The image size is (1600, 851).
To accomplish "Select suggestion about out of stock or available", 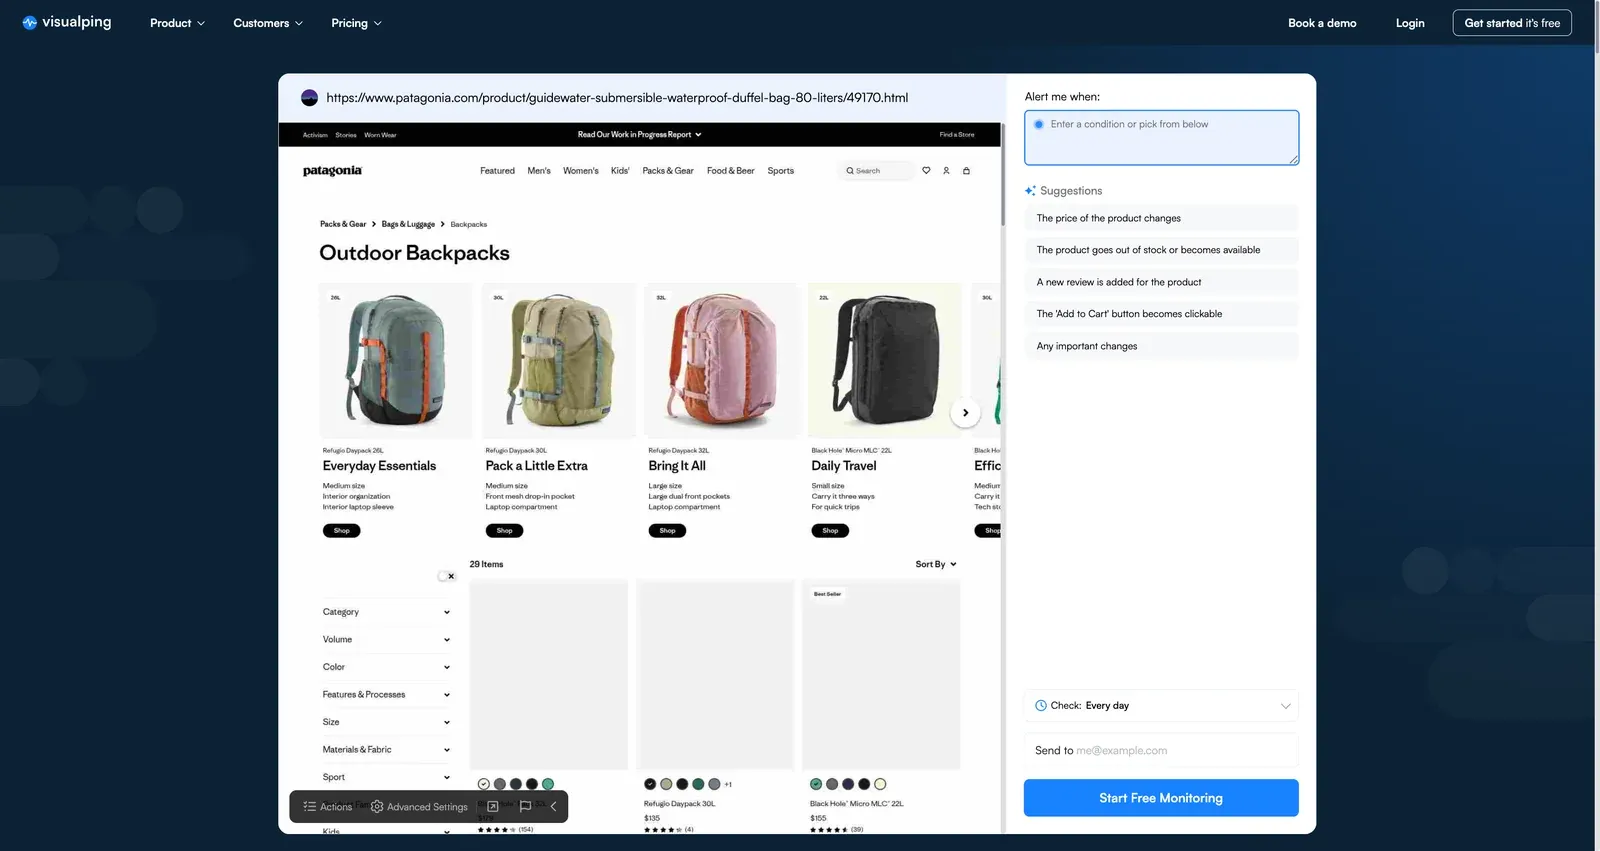I will [x=1161, y=250].
